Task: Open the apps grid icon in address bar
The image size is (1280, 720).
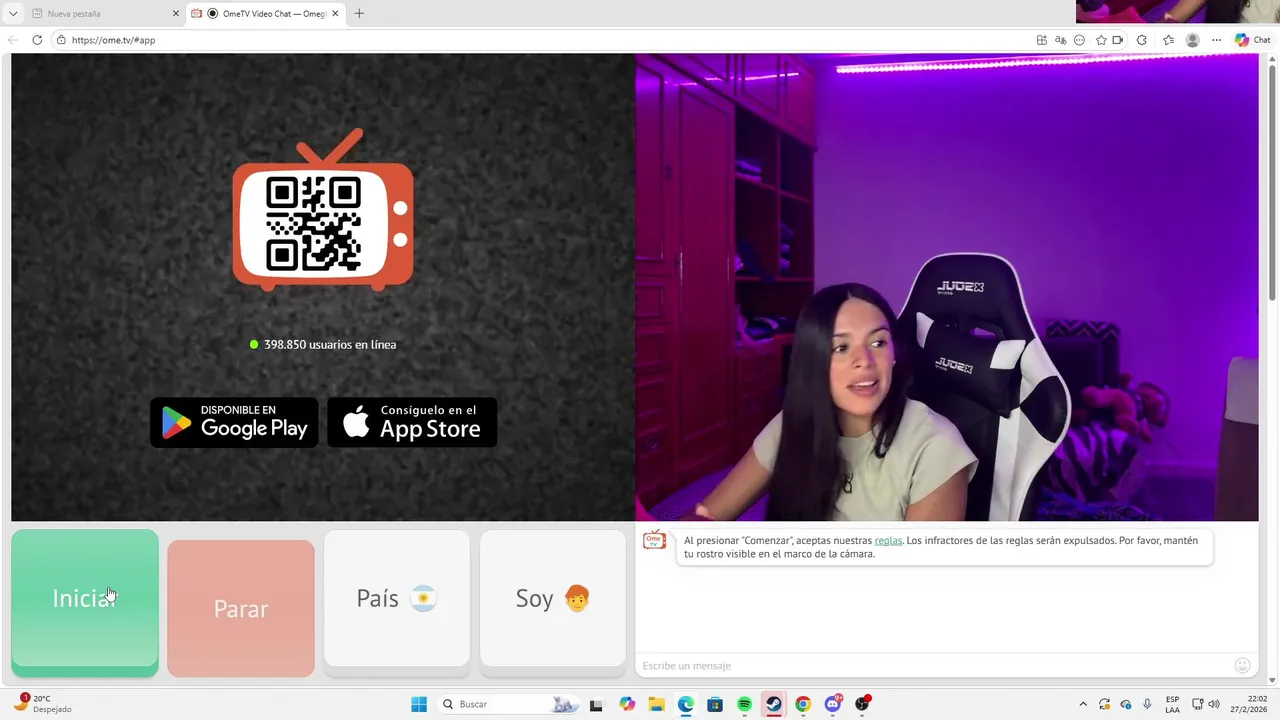Action: pos(1042,40)
